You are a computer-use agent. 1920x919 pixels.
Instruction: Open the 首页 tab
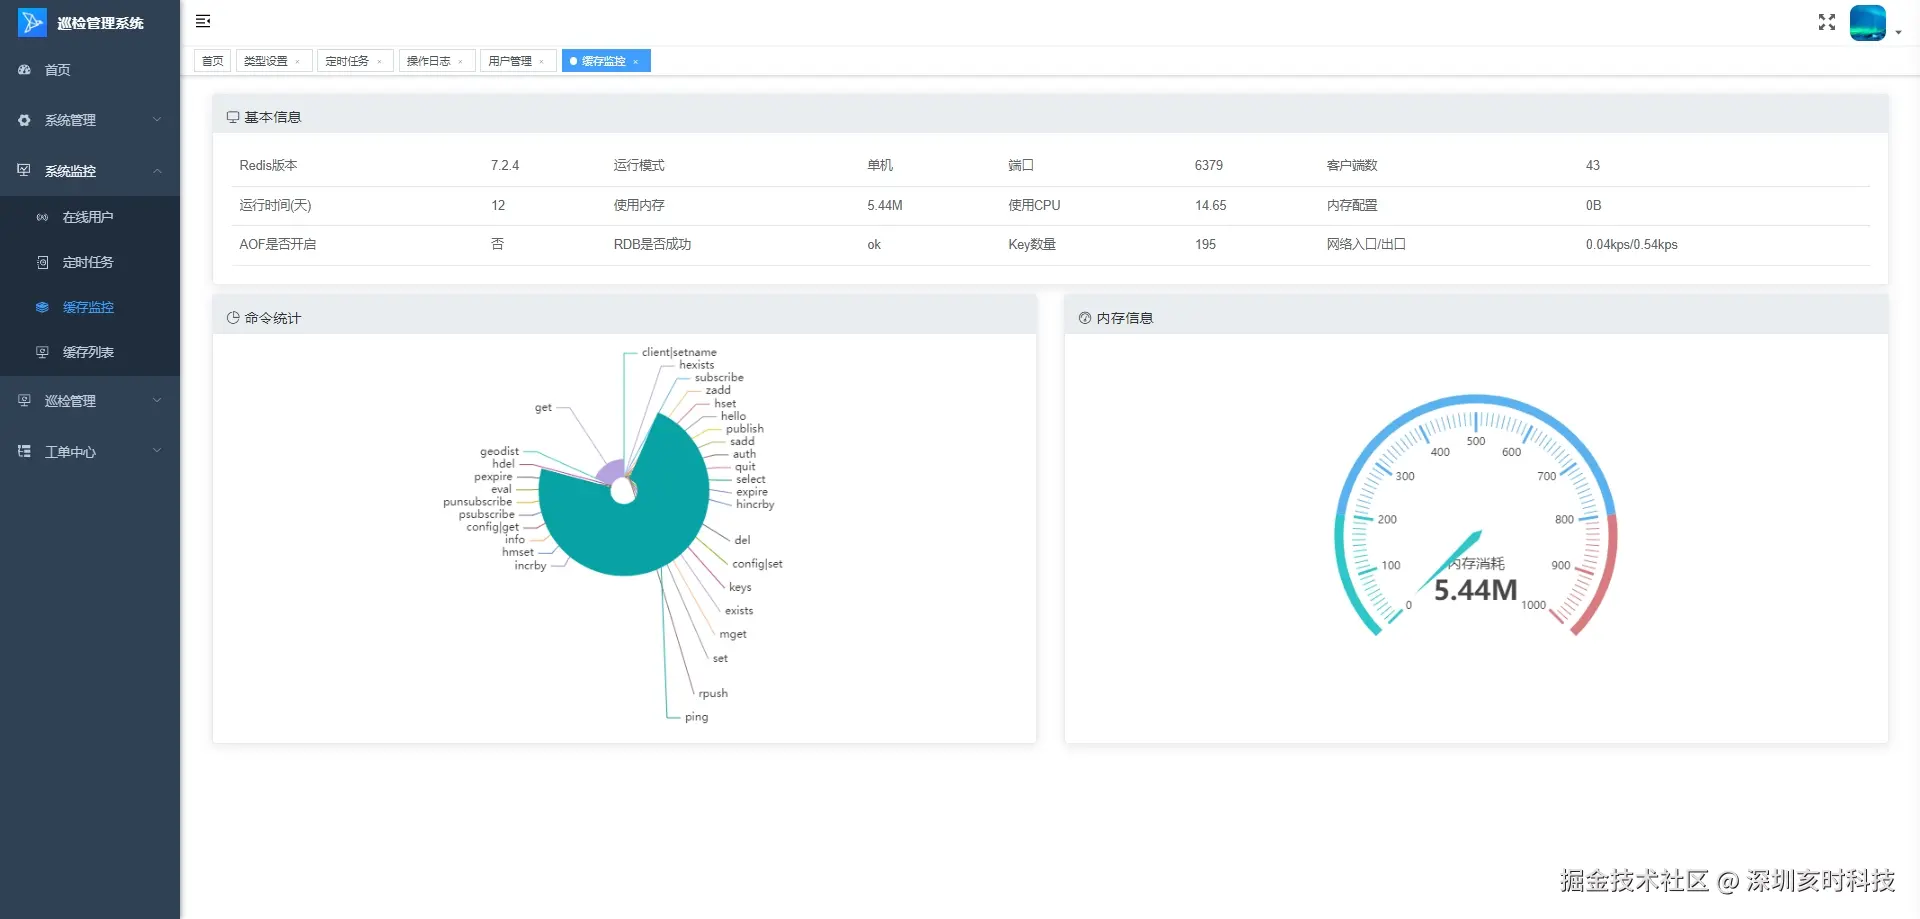click(213, 61)
